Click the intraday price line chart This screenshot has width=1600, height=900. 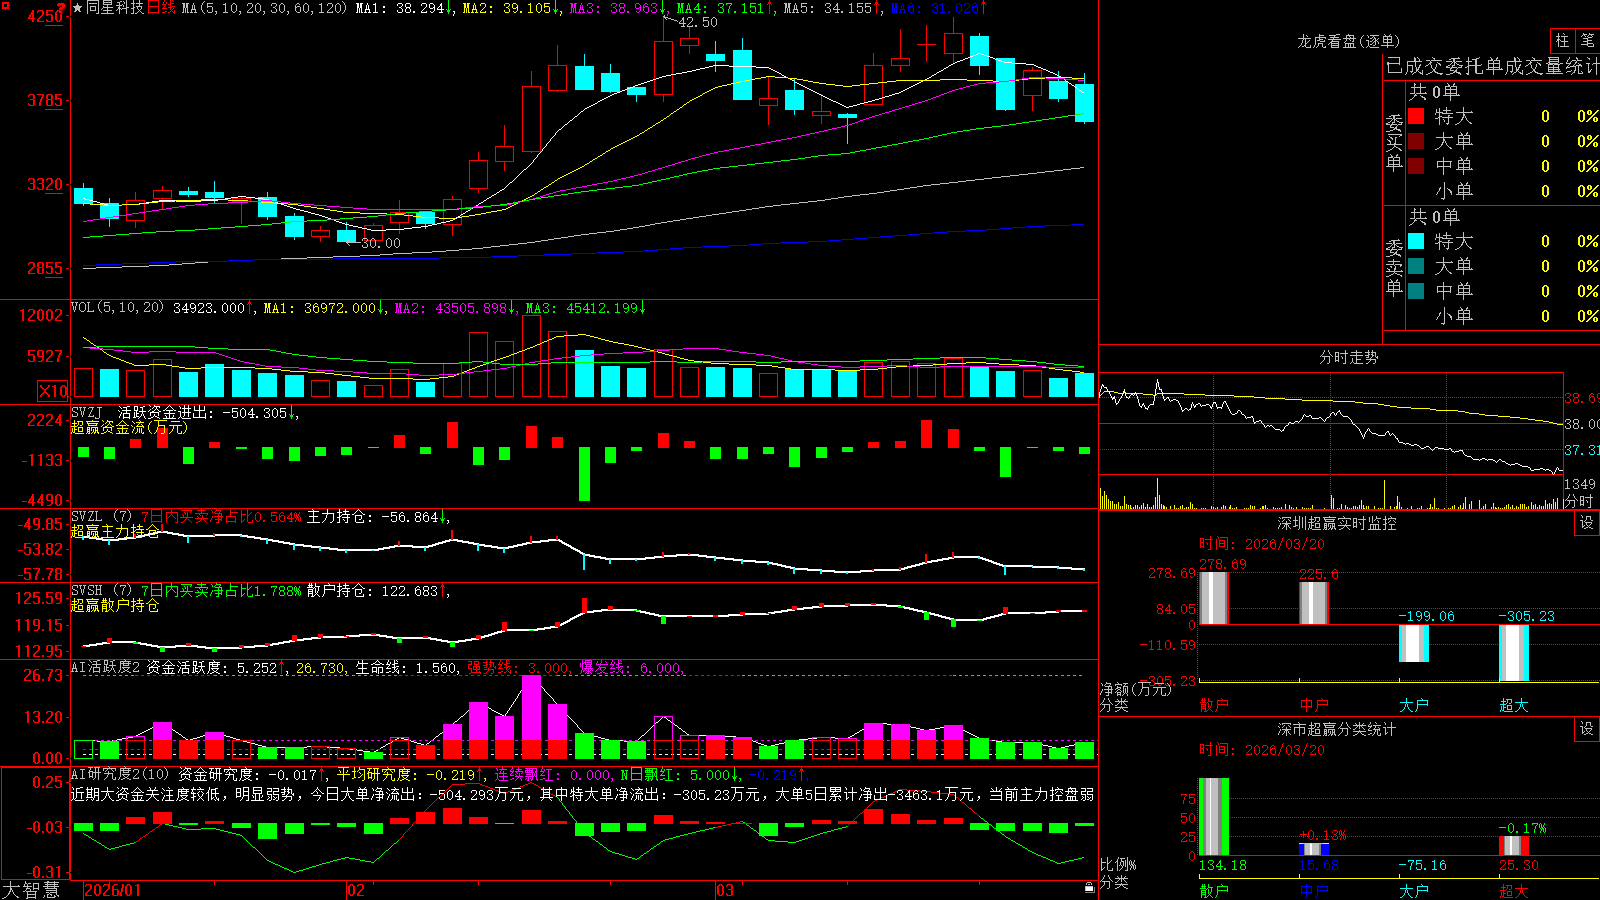pyautogui.click(x=1330, y=424)
